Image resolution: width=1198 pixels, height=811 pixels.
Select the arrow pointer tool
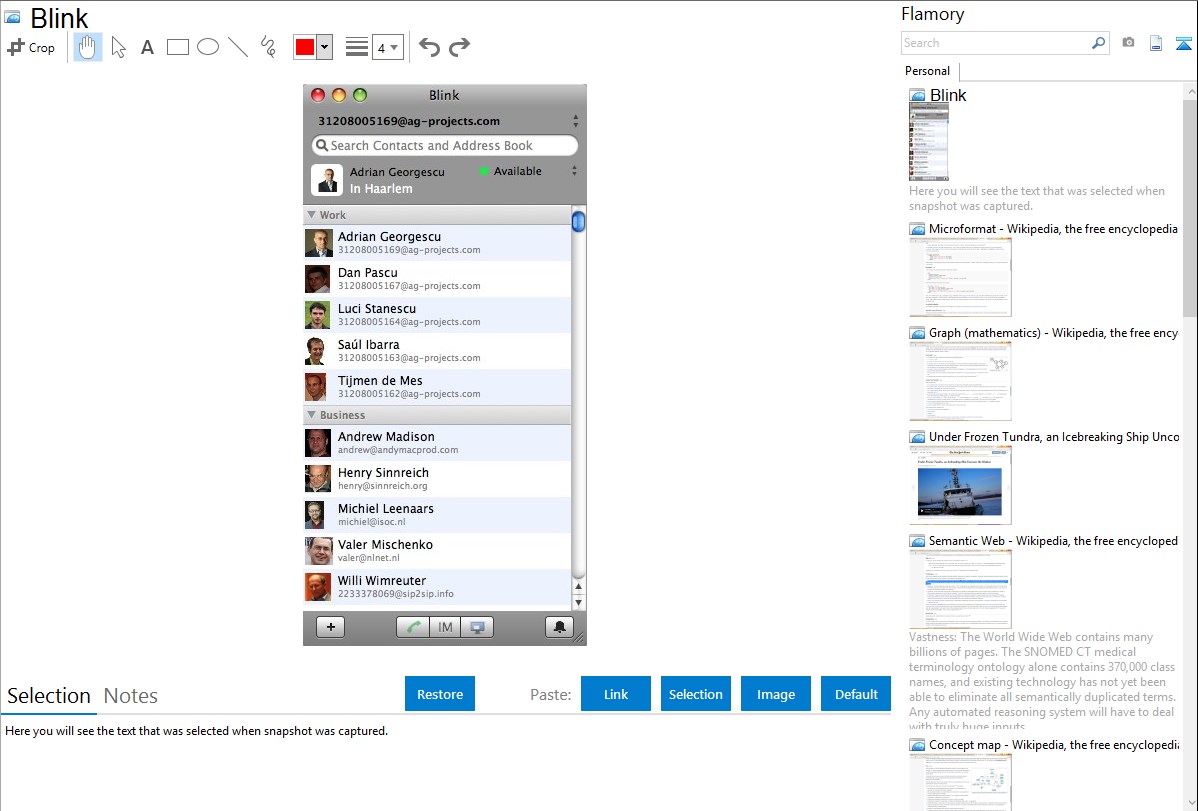(118, 47)
